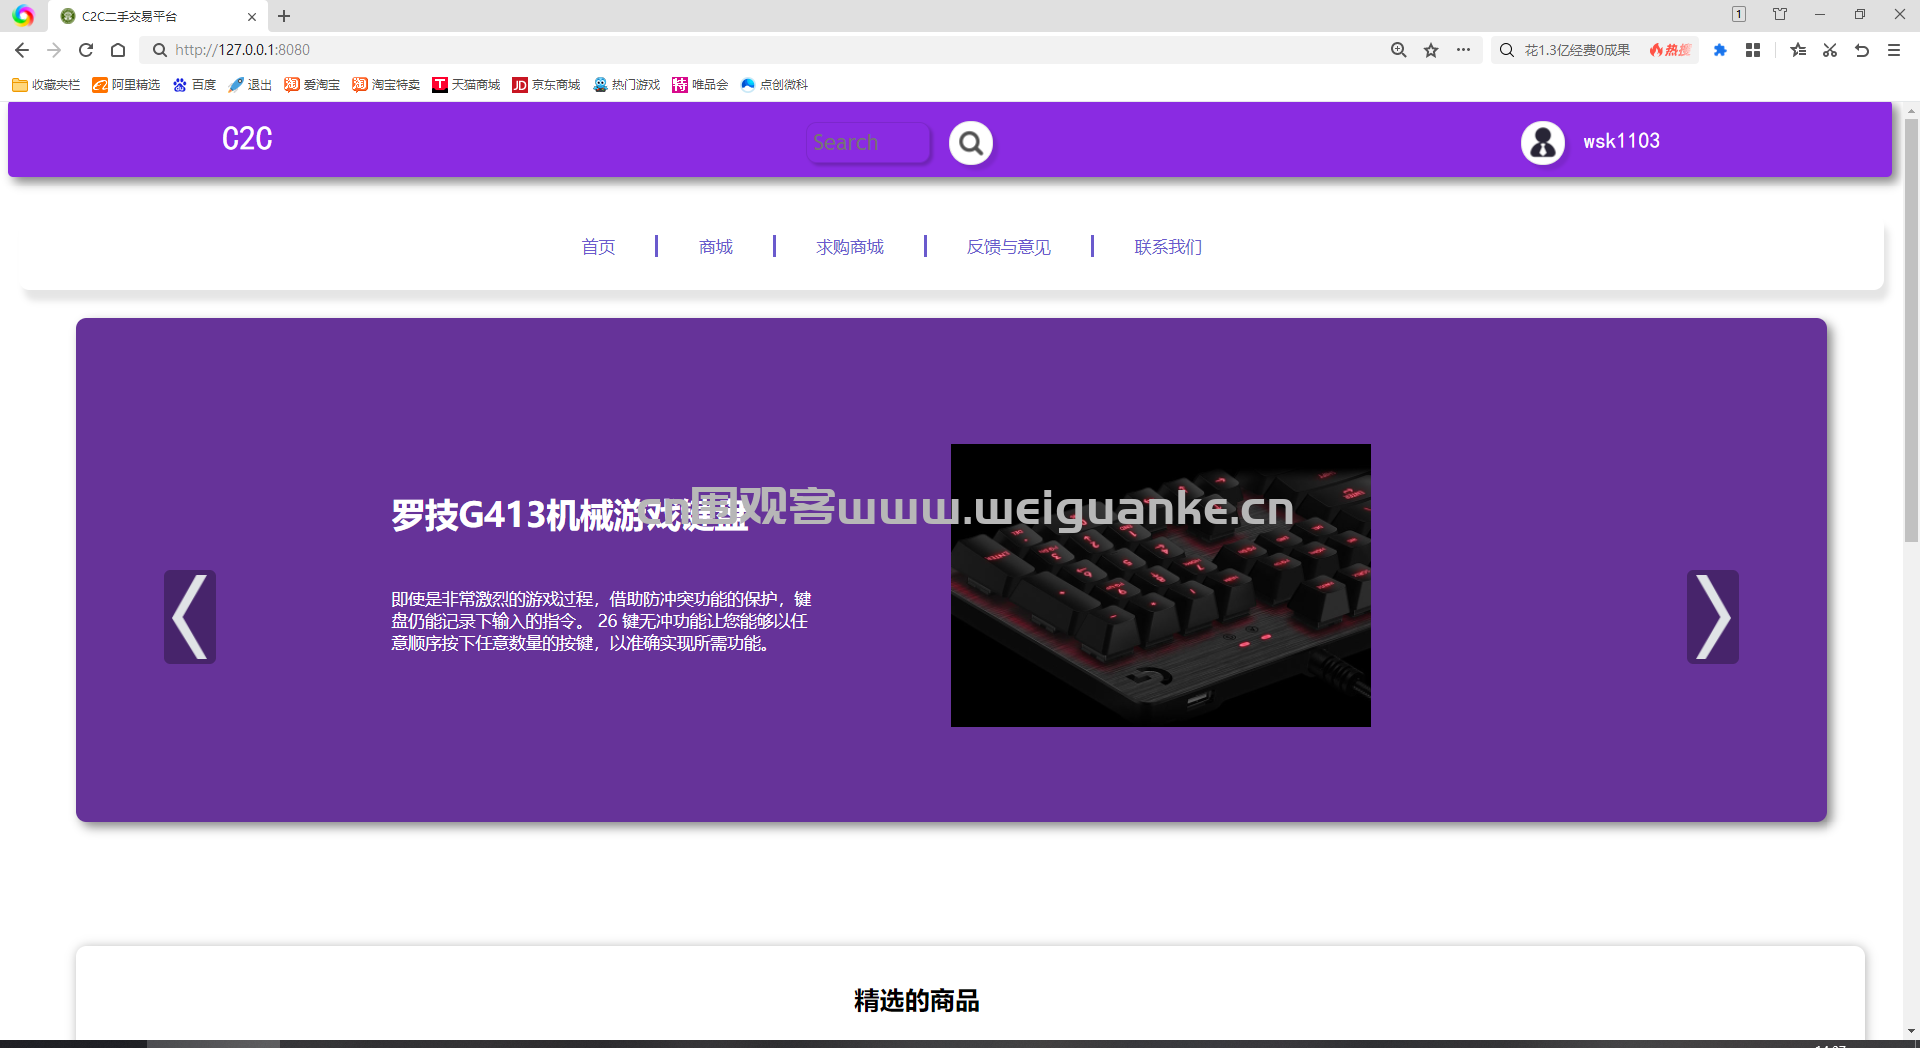Click the zoom magnifier icon in address bar
The height and width of the screenshot is (1048, 1920).
(x=1399, y=50)
